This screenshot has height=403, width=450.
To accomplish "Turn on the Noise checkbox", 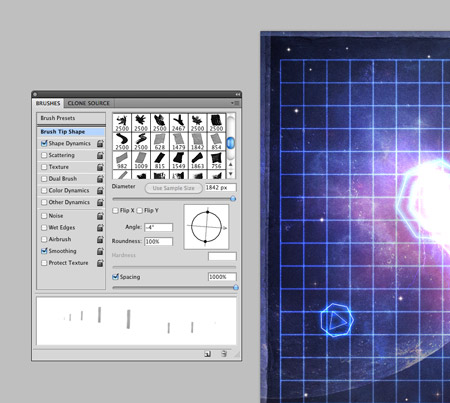I will [x=44, y=216].
